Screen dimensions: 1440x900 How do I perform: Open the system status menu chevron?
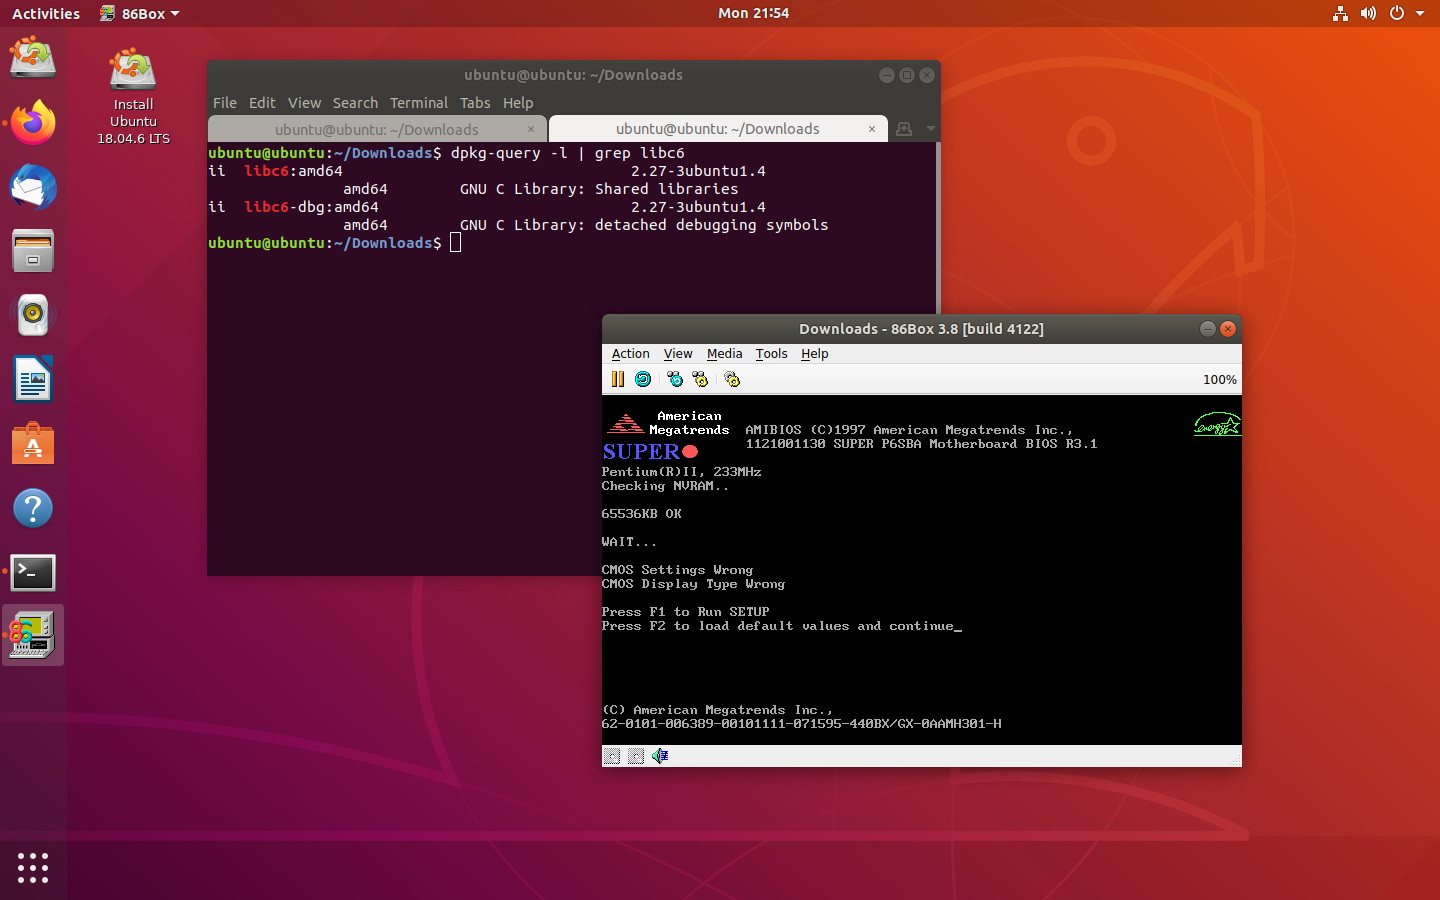pyautogui.click(x=1421, y=13)
